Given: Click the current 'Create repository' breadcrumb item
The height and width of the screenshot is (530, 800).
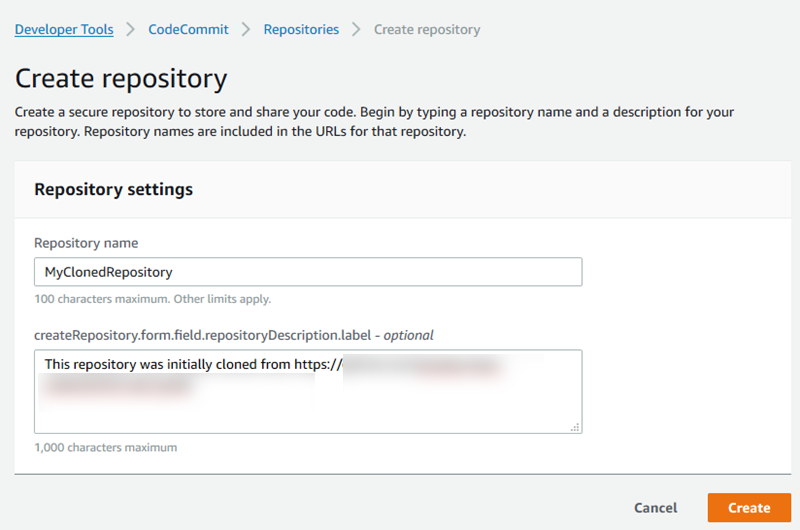Looking at the screenshot, I should [427, 30].
